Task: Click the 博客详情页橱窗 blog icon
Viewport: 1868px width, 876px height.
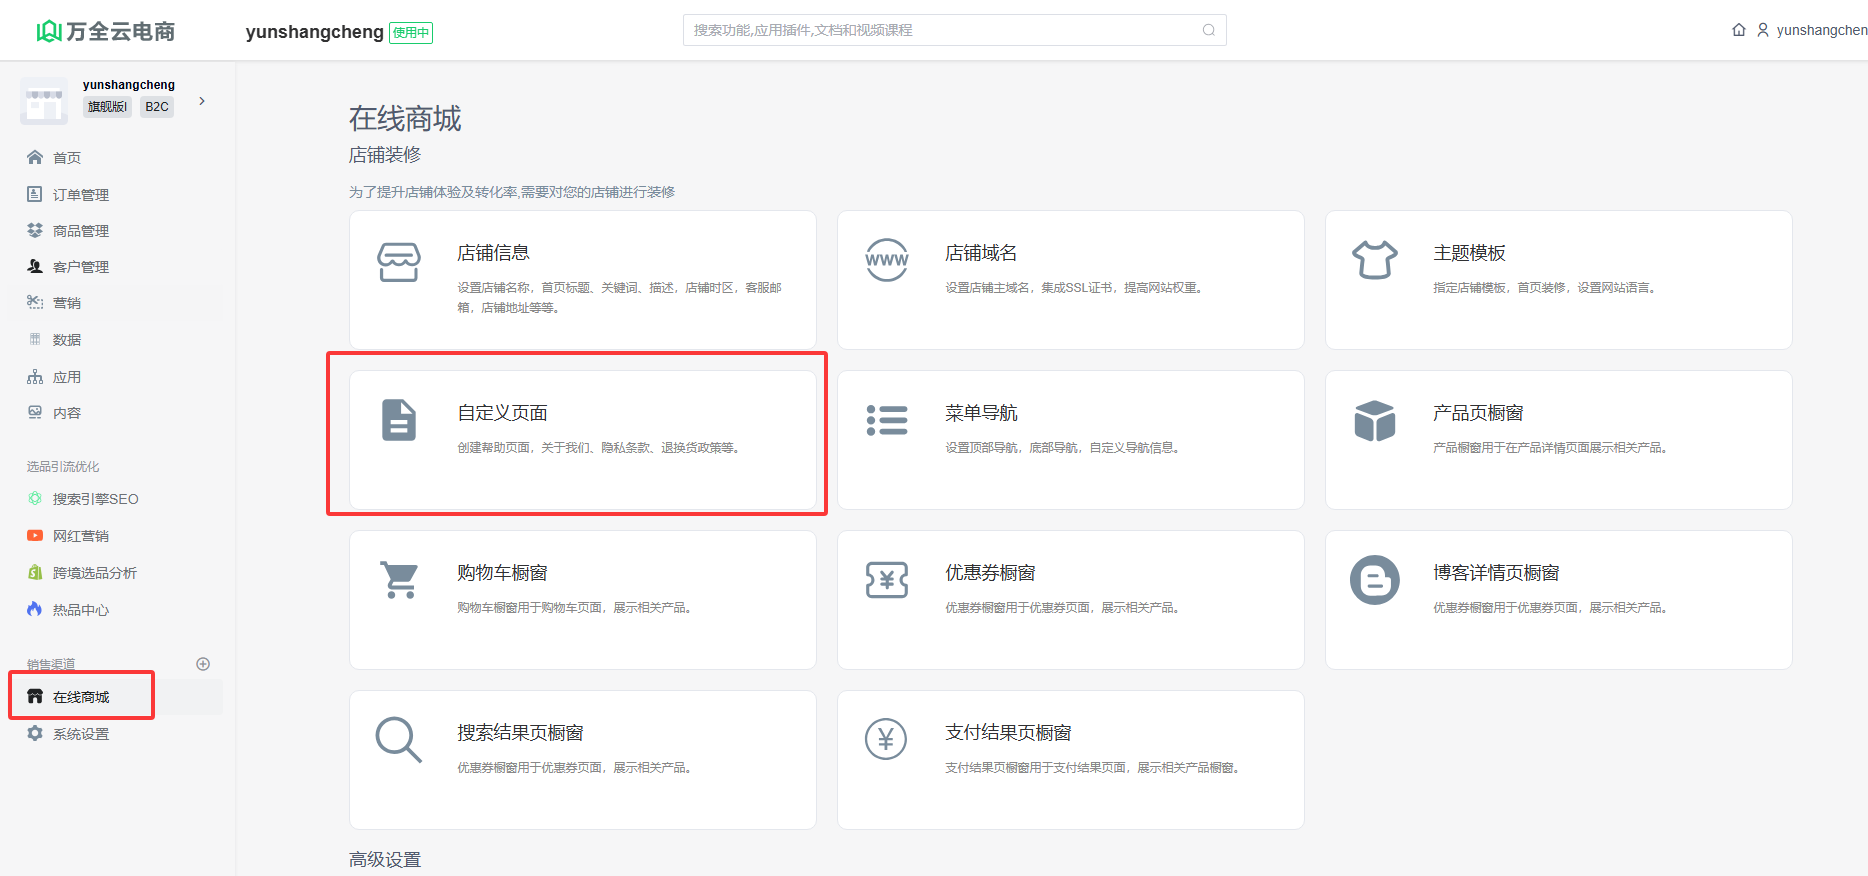Action: point(1375,580)
